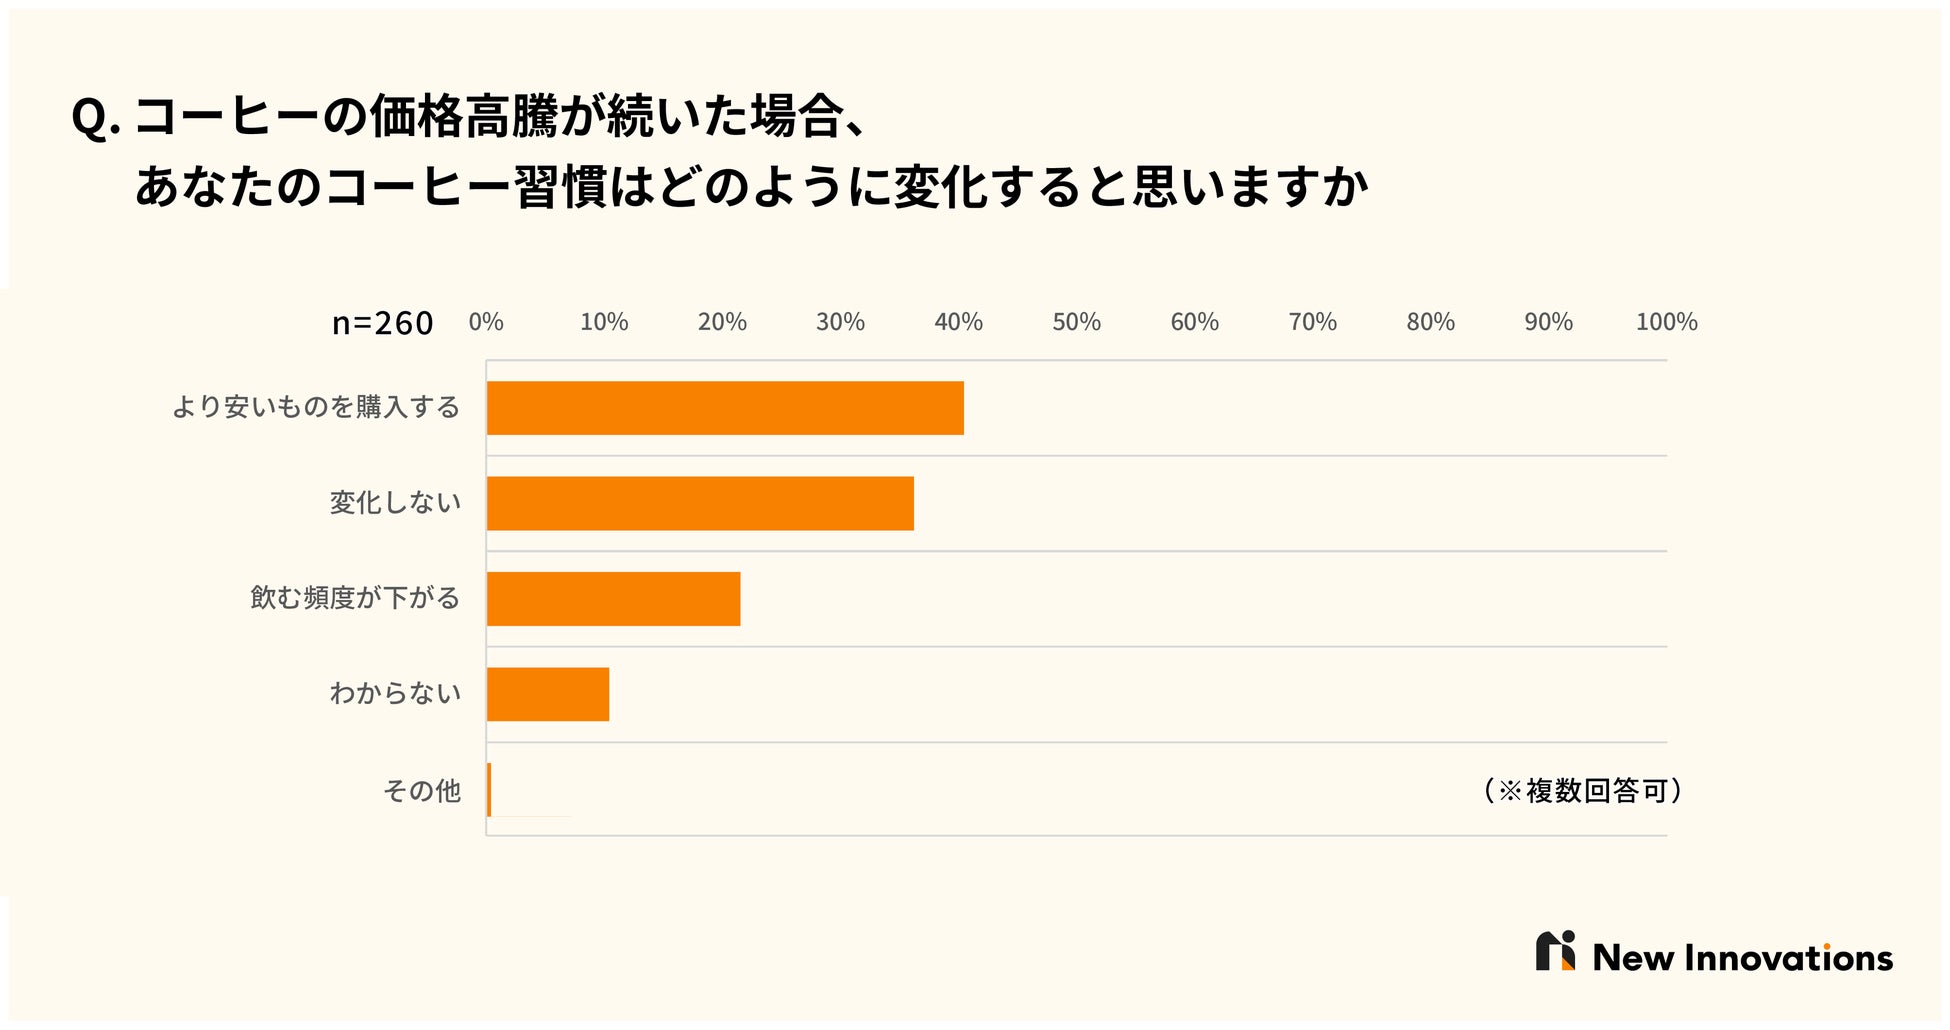This screenshot has width=1950, height=1030.
Task: Click the ※複数回答可 note
Action: pyautogui.click(x=1580, y=791)
